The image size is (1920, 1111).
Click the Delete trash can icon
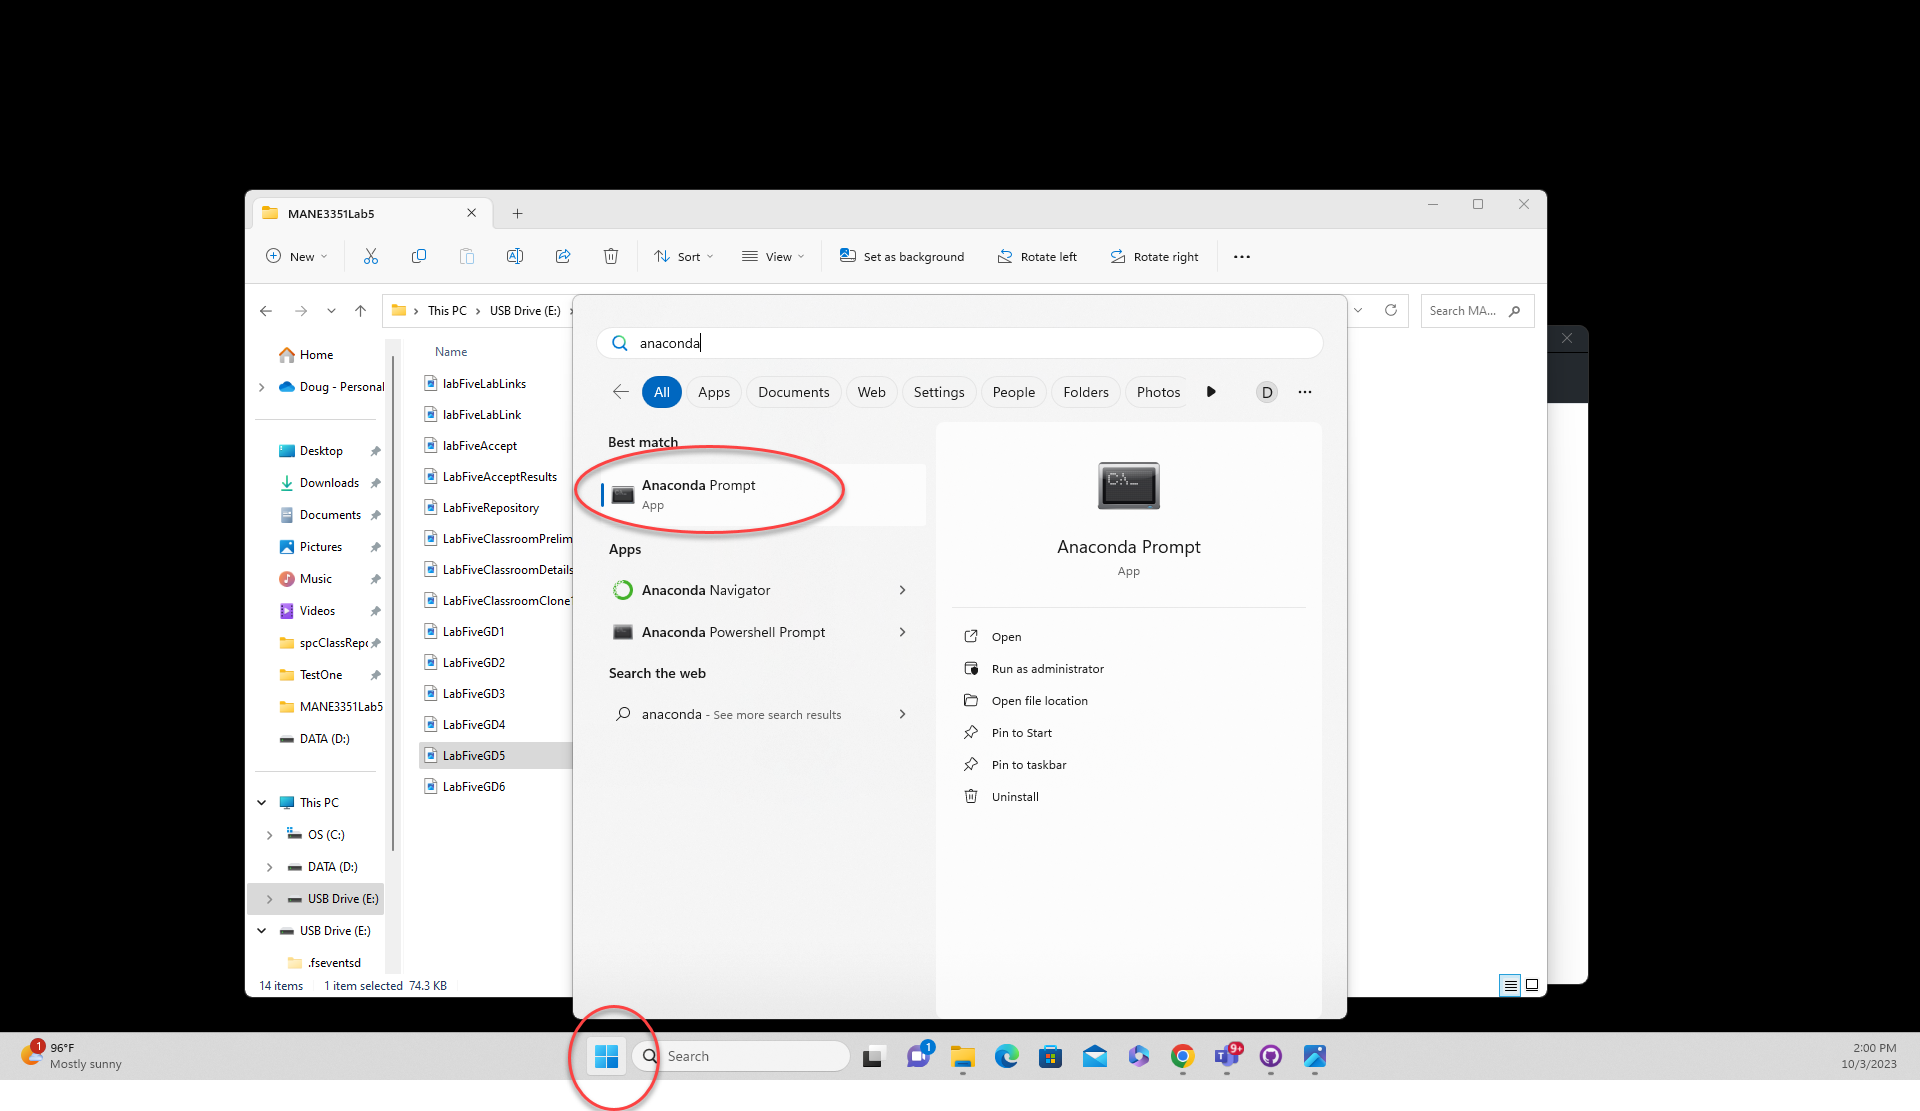tap(611, 257)
